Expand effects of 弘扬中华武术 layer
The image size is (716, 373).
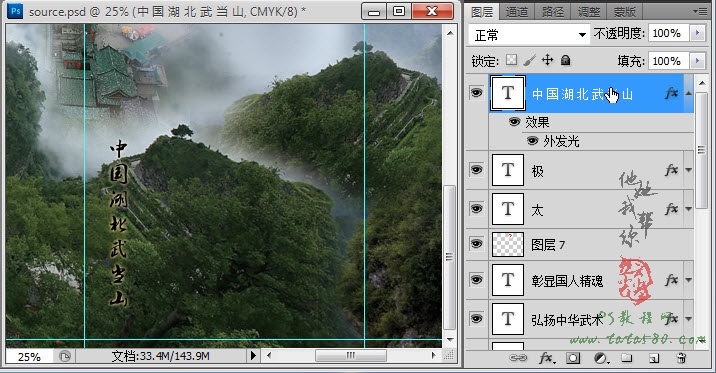689,319
